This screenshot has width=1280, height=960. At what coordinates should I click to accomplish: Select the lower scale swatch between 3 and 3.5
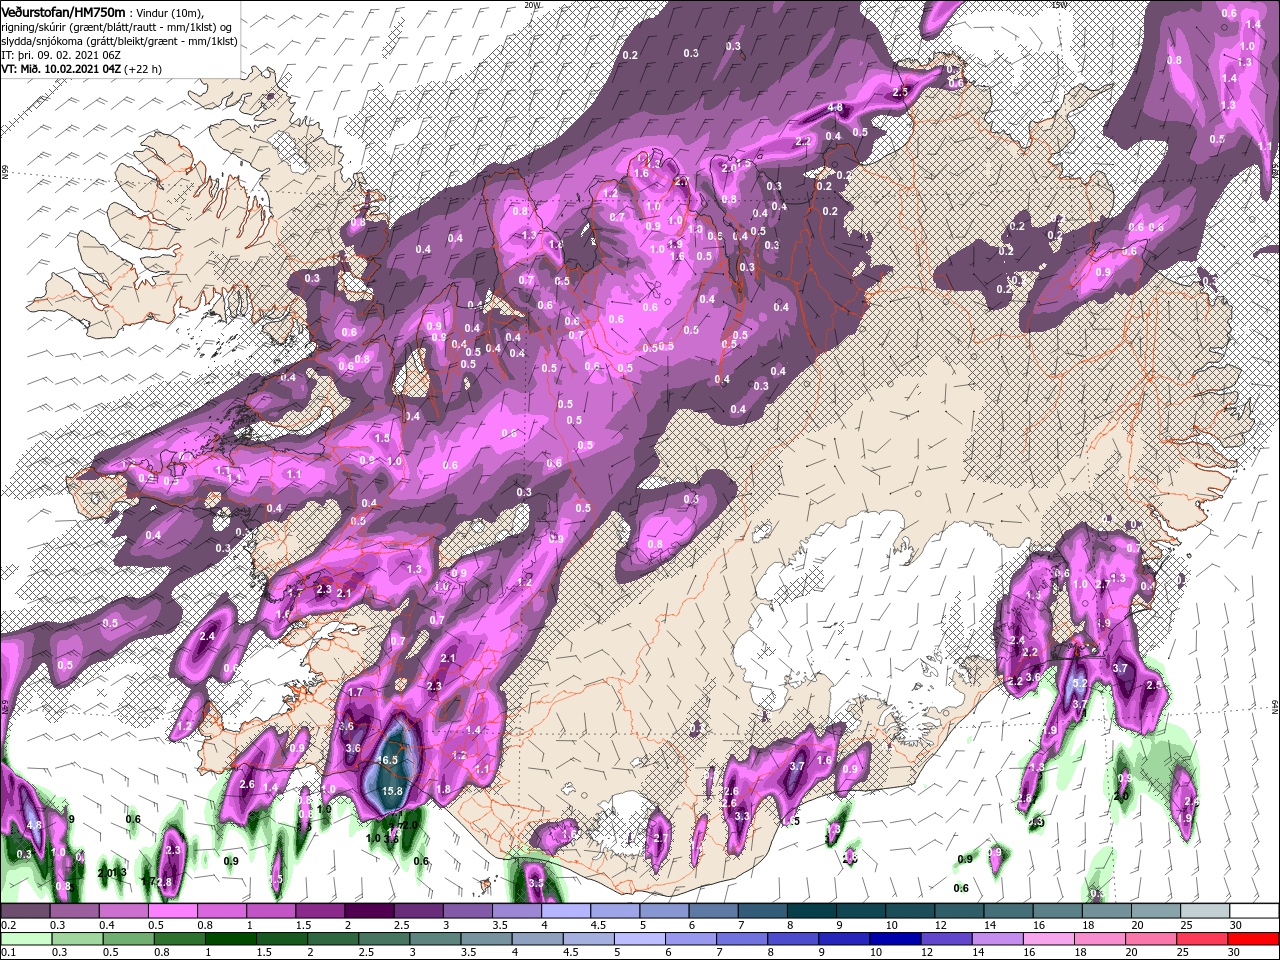[434, 938]
